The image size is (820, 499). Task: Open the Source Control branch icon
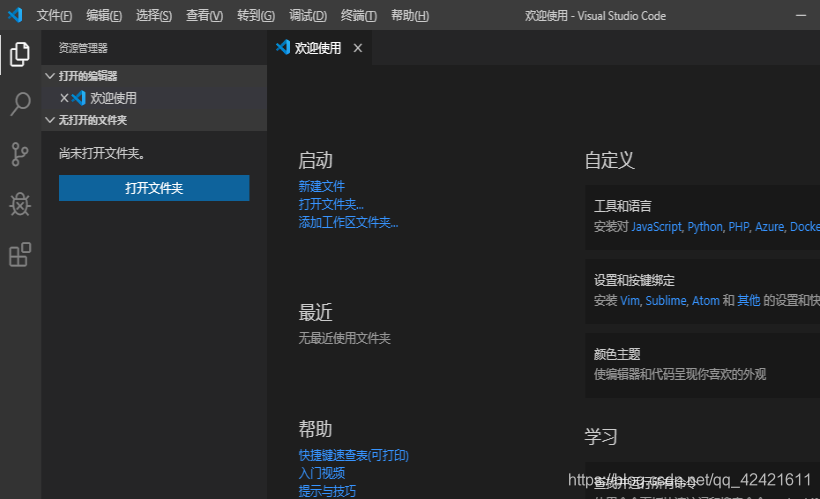(x=20, y=154)
